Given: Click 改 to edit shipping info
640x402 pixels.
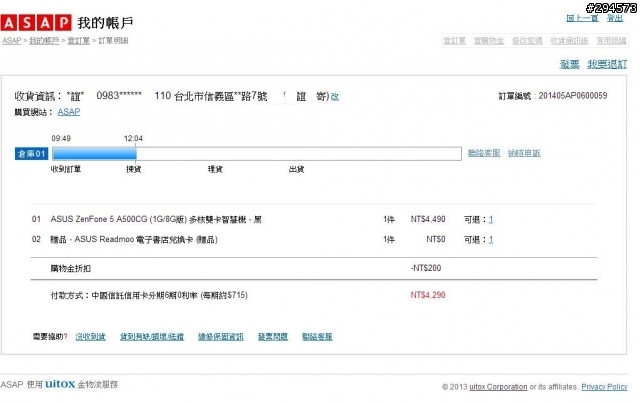Looking at the screenshot, I should (x=335, y=97).
